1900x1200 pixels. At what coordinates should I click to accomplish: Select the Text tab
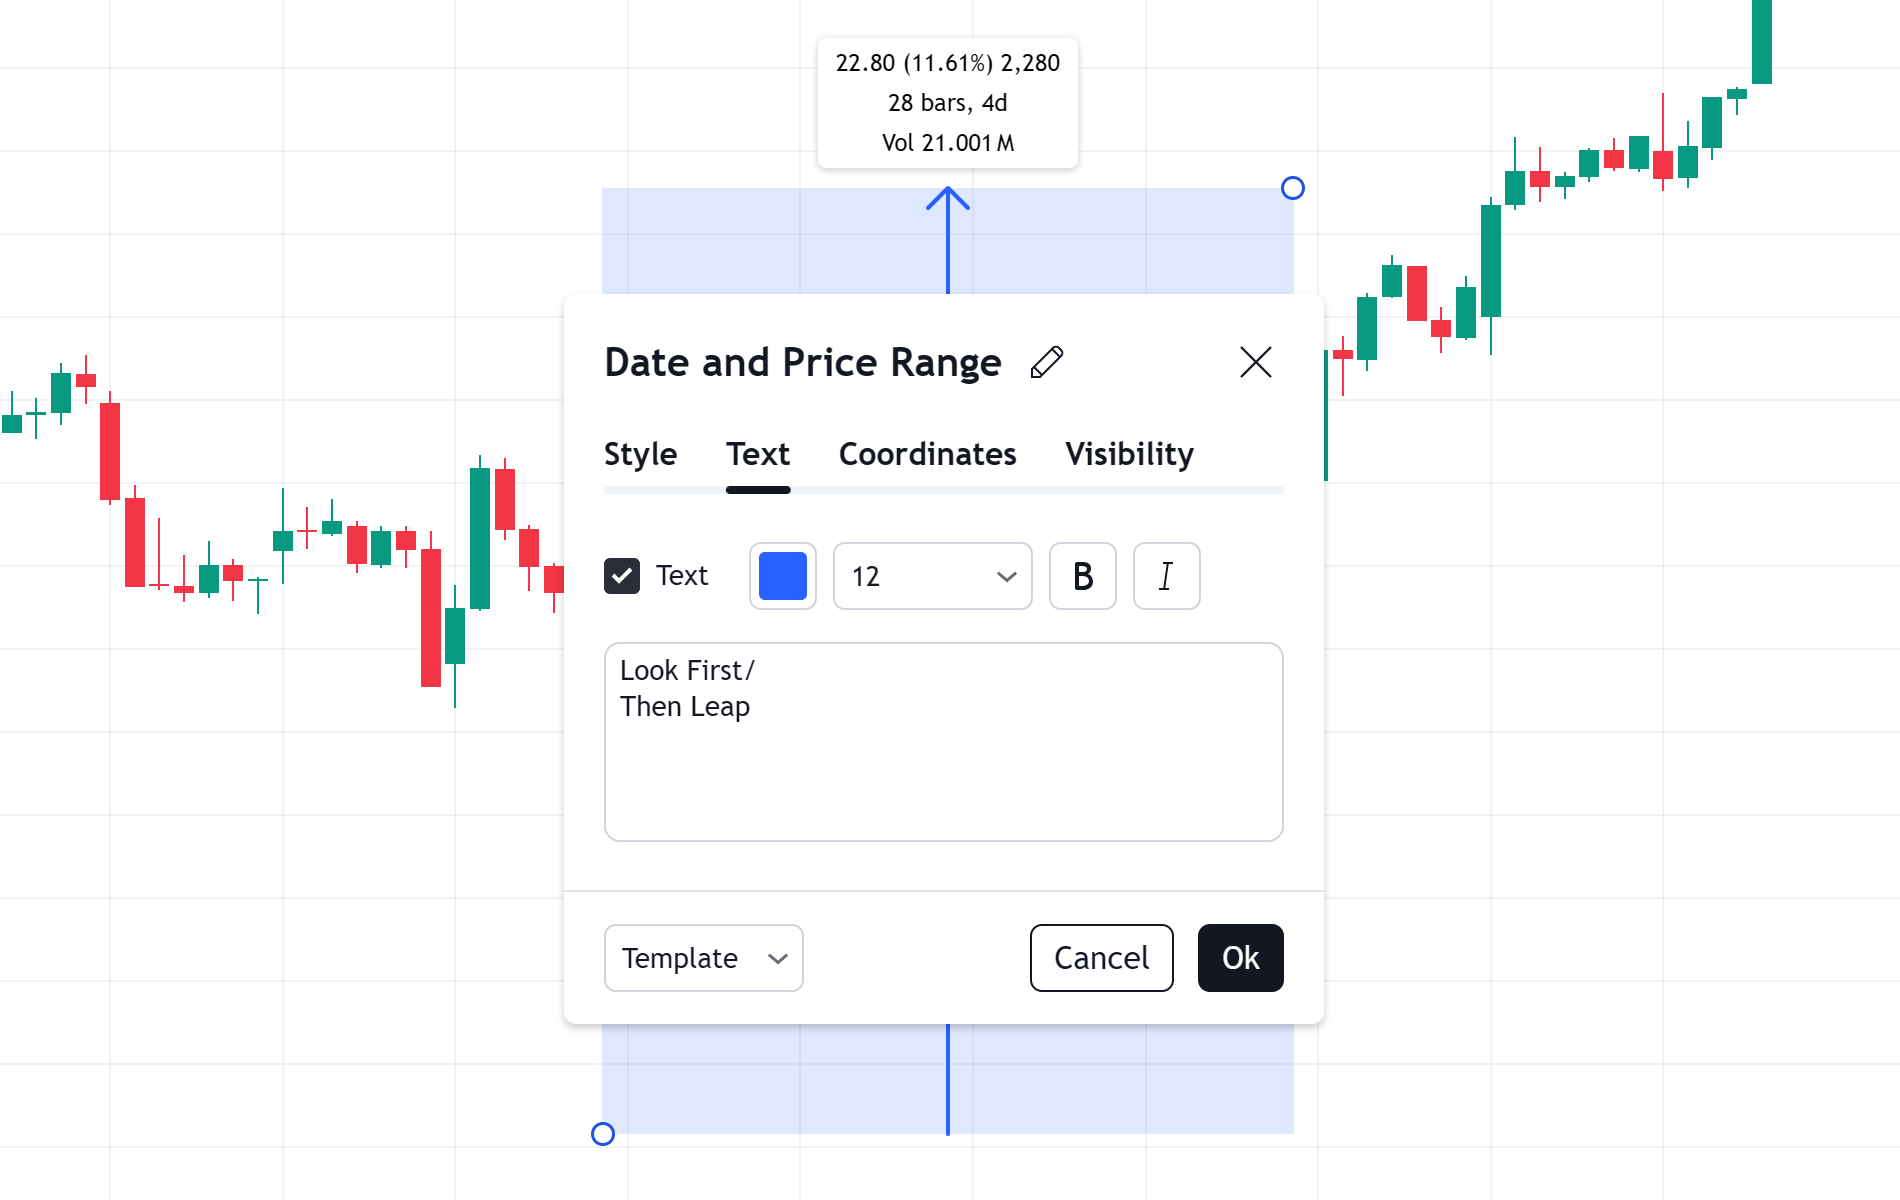[x=758, y=455]
